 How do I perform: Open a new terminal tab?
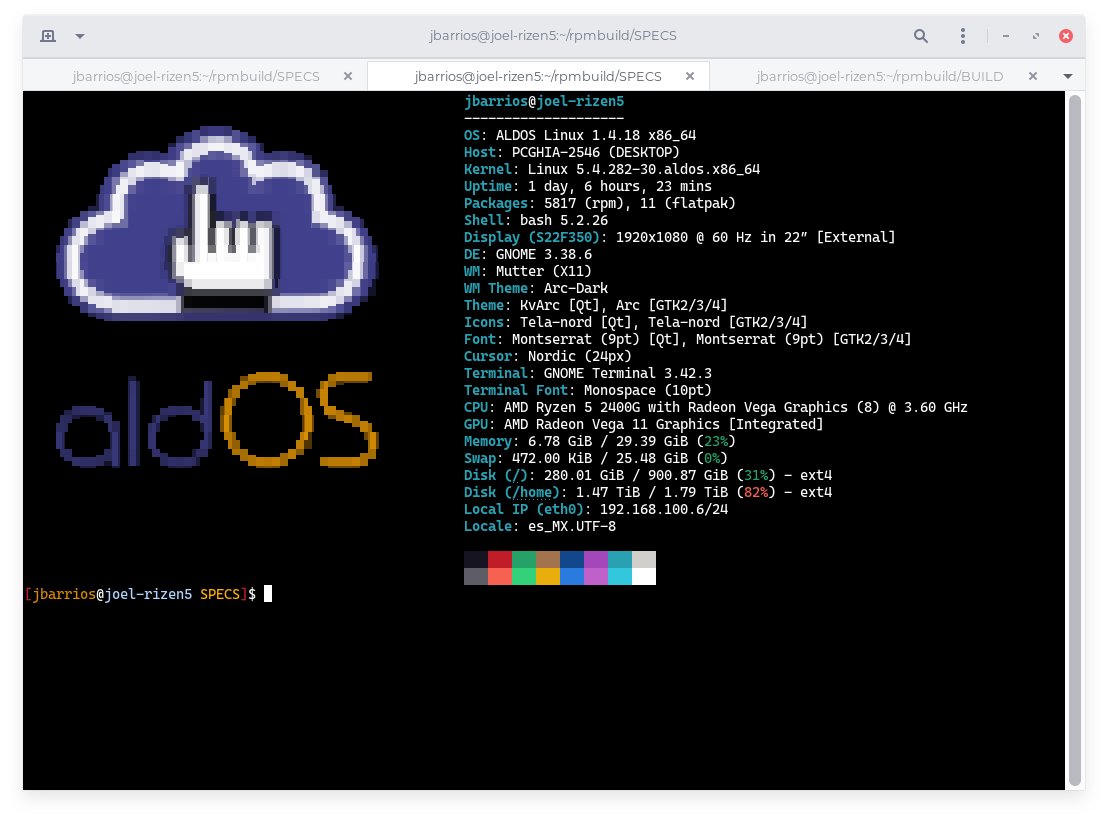[x=48, y=36]
